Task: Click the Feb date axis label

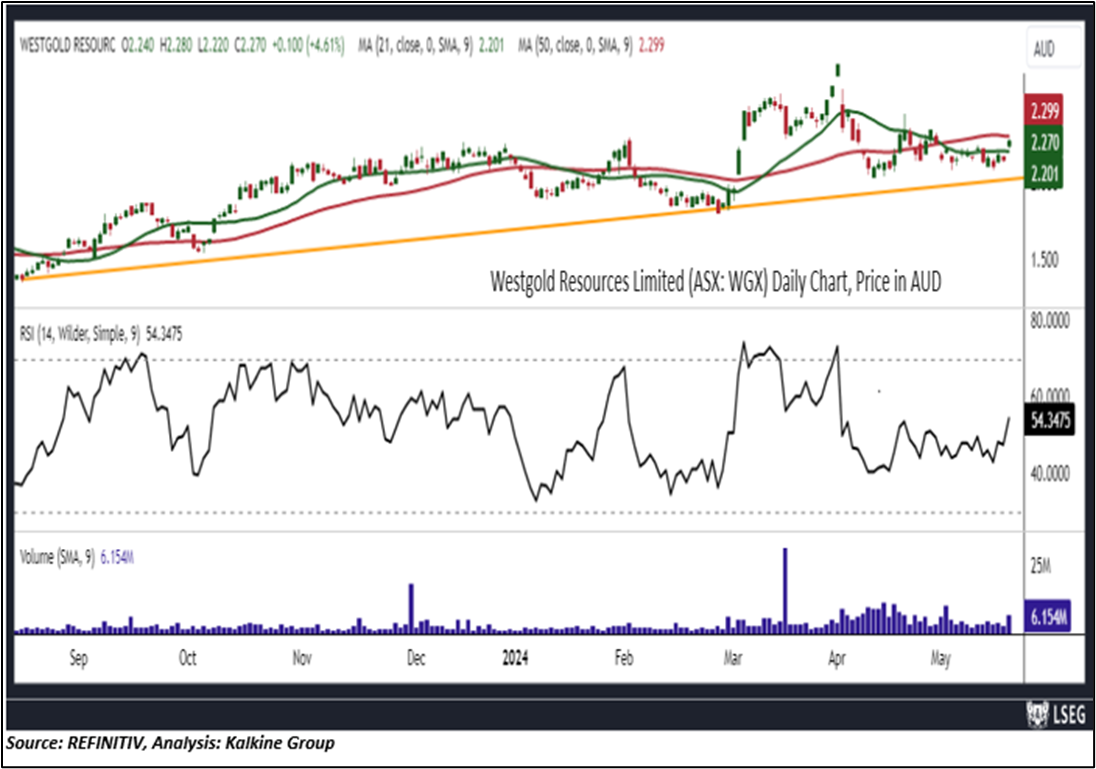Action: coord(623,659)
